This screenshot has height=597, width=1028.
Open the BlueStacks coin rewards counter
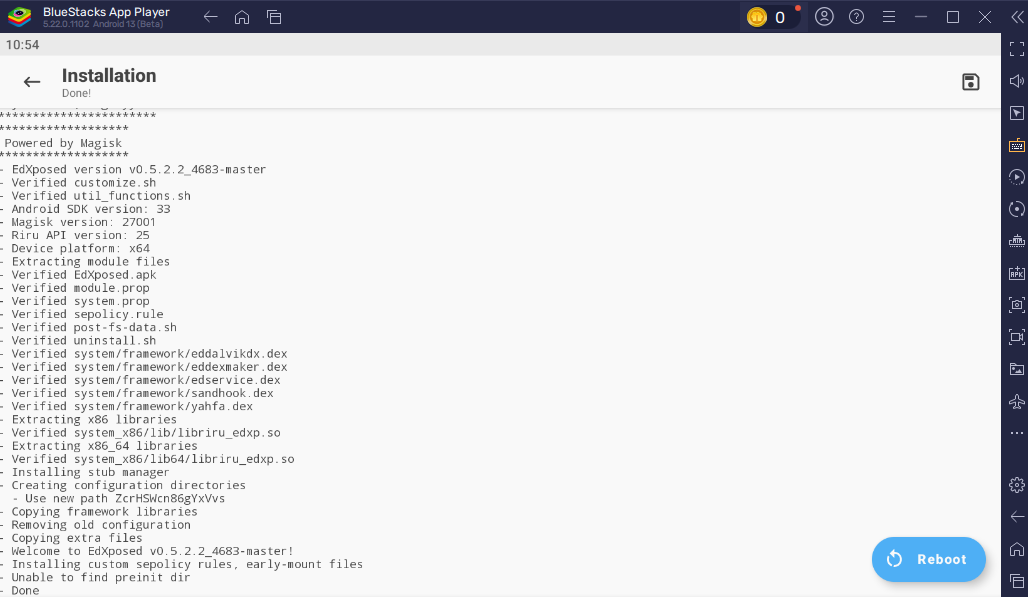point(770,17)
